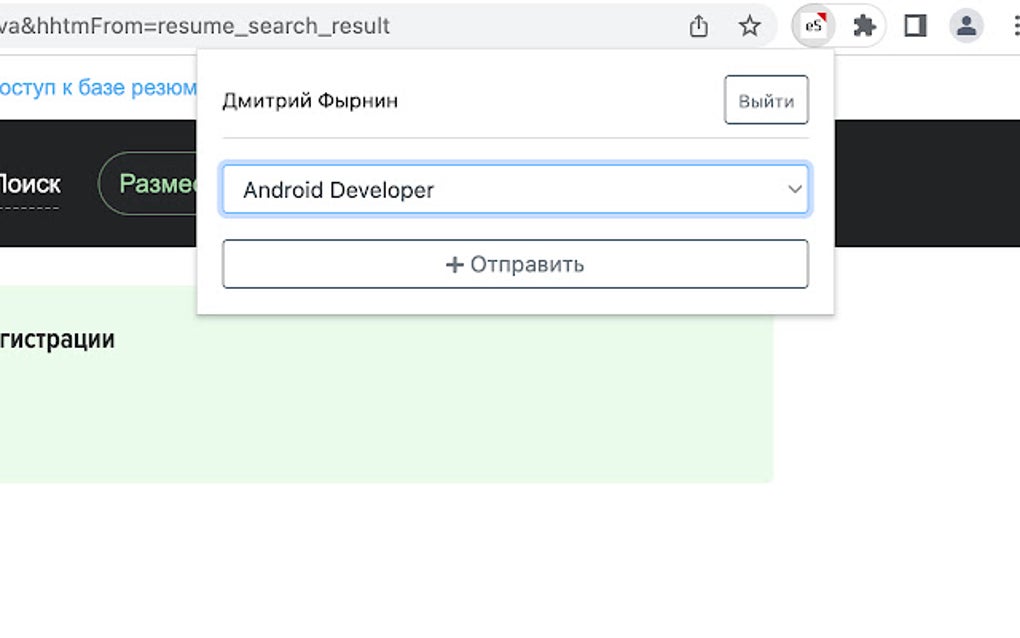Open the Extensions puzzle-piece menu
The image size is (1020, 638).
coord(864,26)
